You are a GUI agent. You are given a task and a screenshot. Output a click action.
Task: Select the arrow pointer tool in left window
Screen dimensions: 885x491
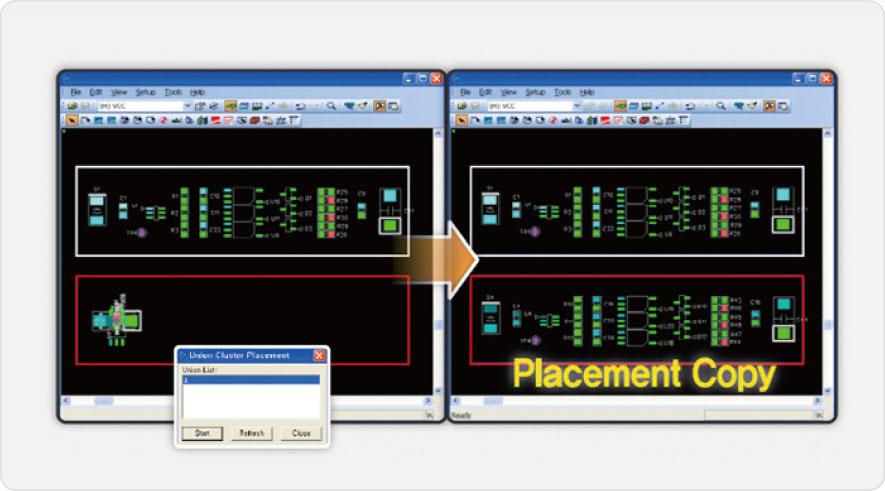pos(70,119)
